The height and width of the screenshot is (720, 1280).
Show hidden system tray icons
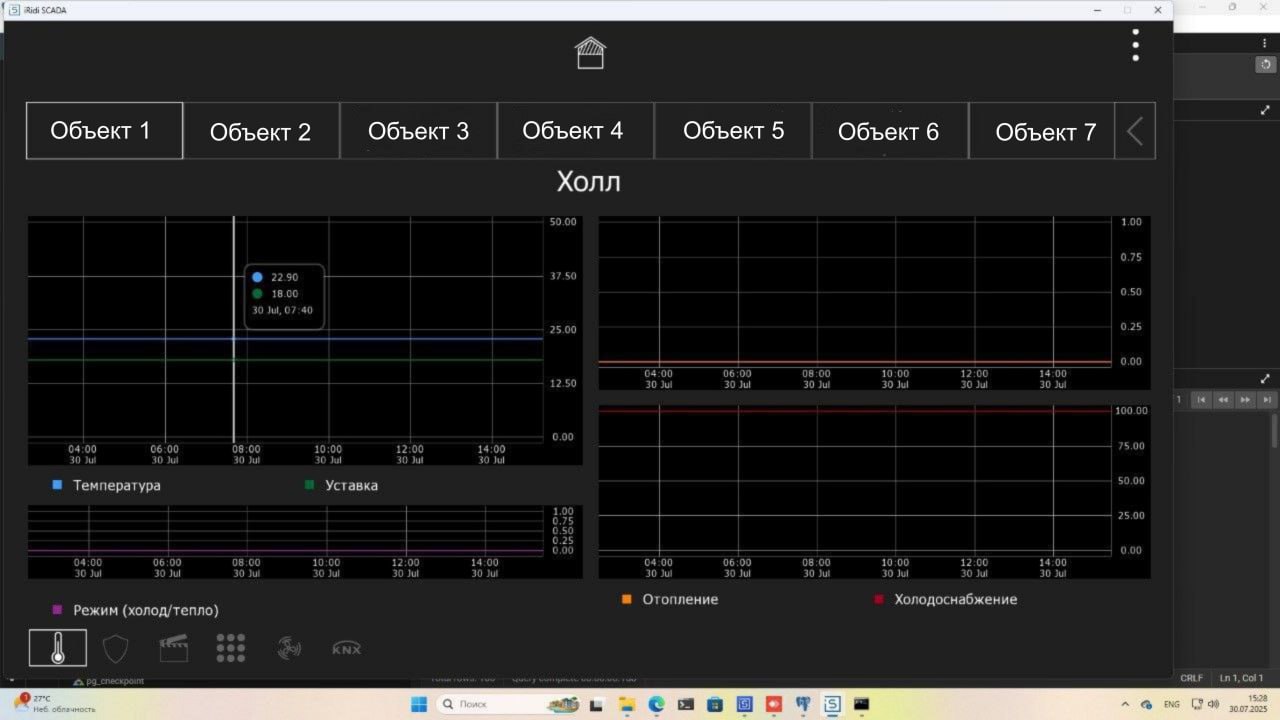pos(1126,704)
